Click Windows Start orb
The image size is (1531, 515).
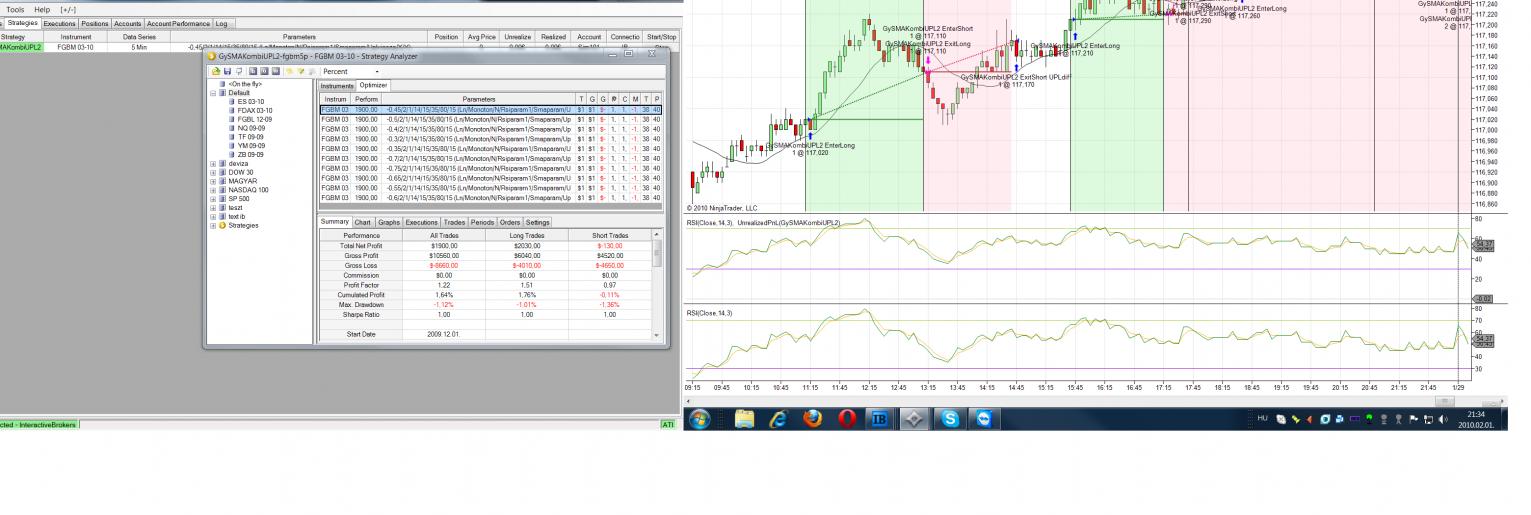pos(699,419)
